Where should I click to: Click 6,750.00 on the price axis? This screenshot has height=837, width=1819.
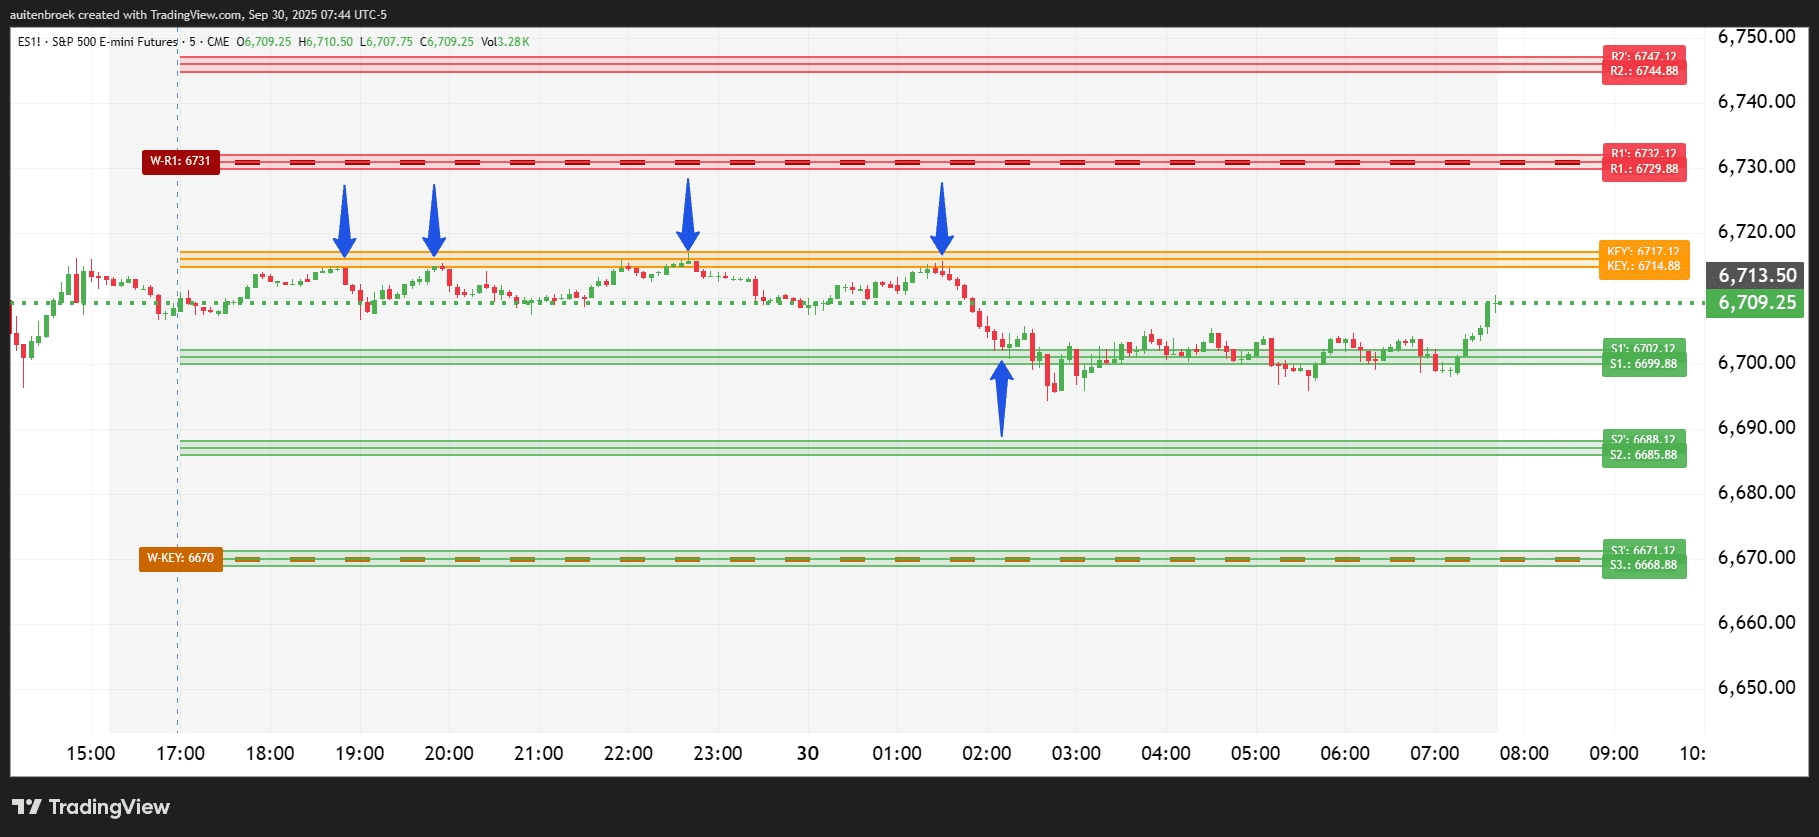coord(1756,37)
